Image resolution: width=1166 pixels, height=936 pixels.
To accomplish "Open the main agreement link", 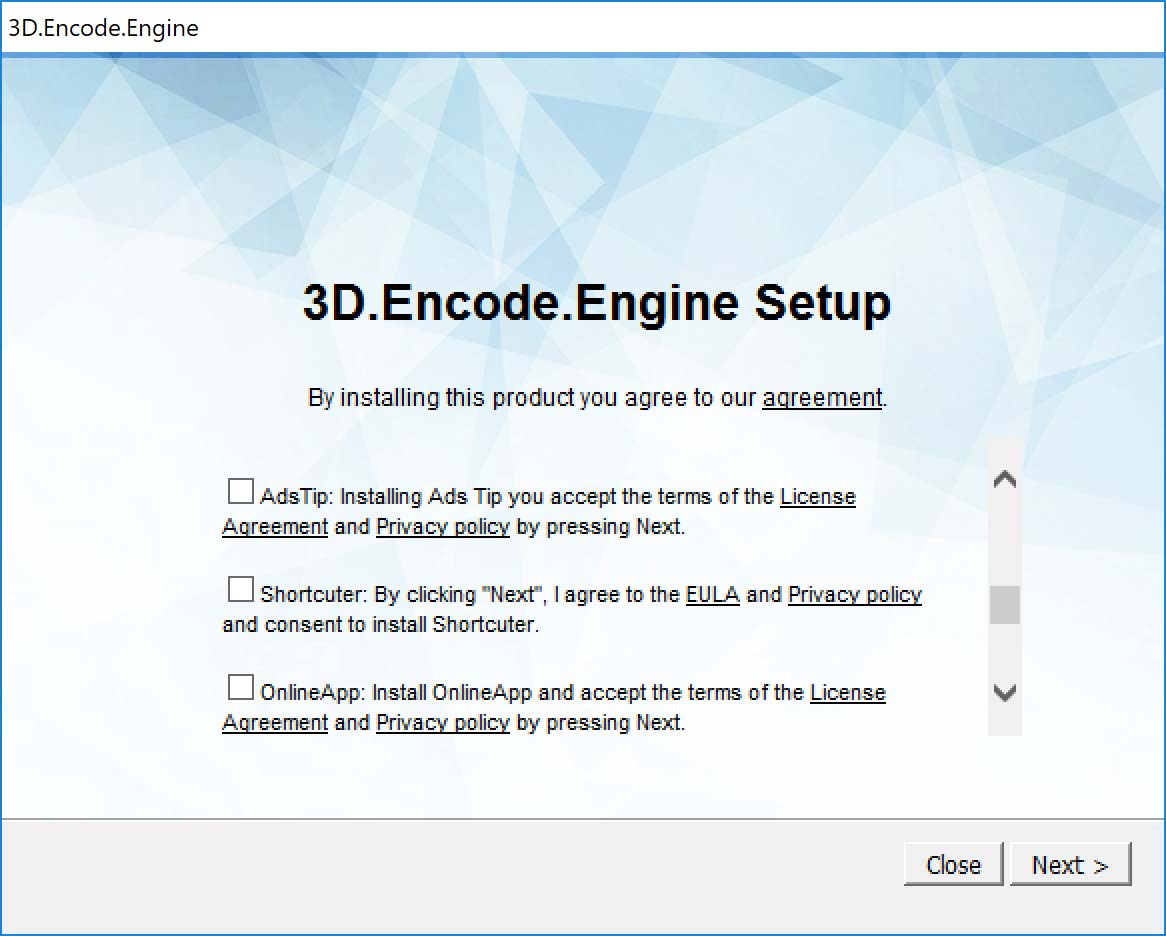I will (822, 398).
